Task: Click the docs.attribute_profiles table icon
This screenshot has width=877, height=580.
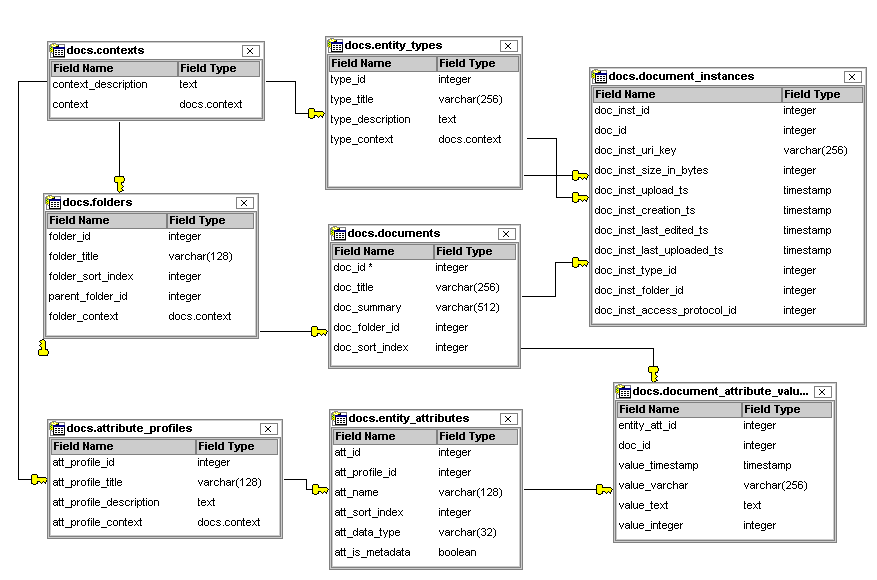Action: tap(58, 429)
